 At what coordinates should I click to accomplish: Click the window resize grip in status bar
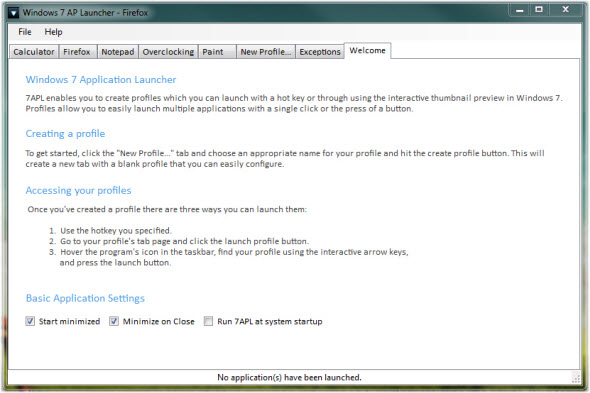click(x=576, y=378)
